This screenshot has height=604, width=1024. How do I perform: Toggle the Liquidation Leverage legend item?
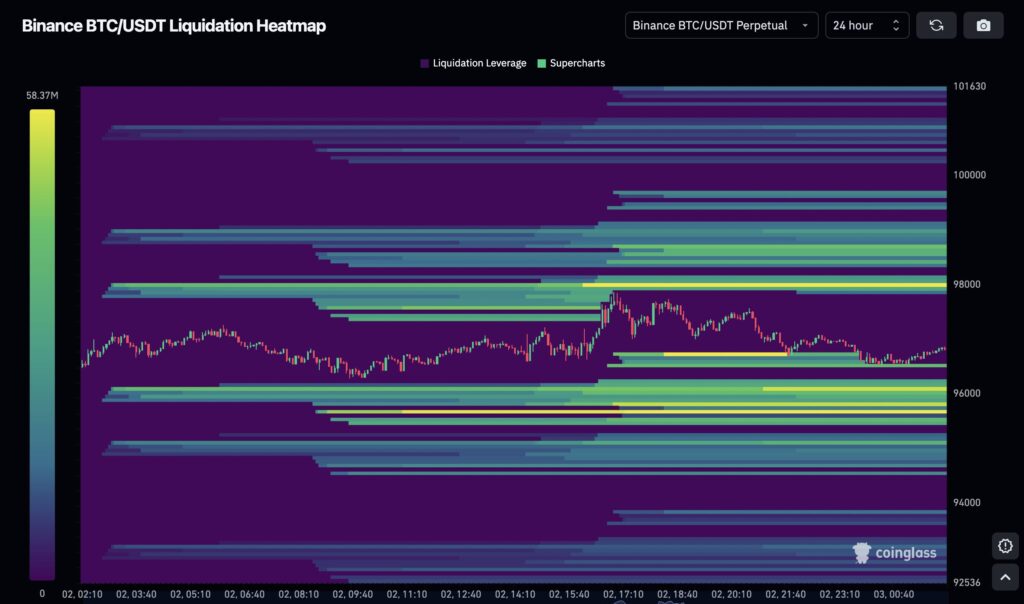tap(473, 63)
